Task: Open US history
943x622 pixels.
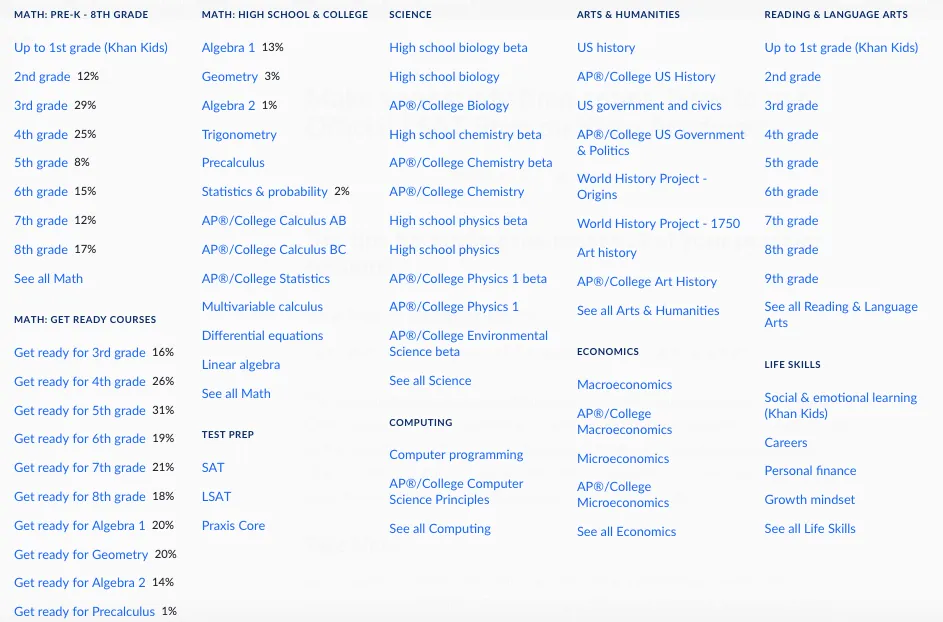Action: (x=606, y=48)
